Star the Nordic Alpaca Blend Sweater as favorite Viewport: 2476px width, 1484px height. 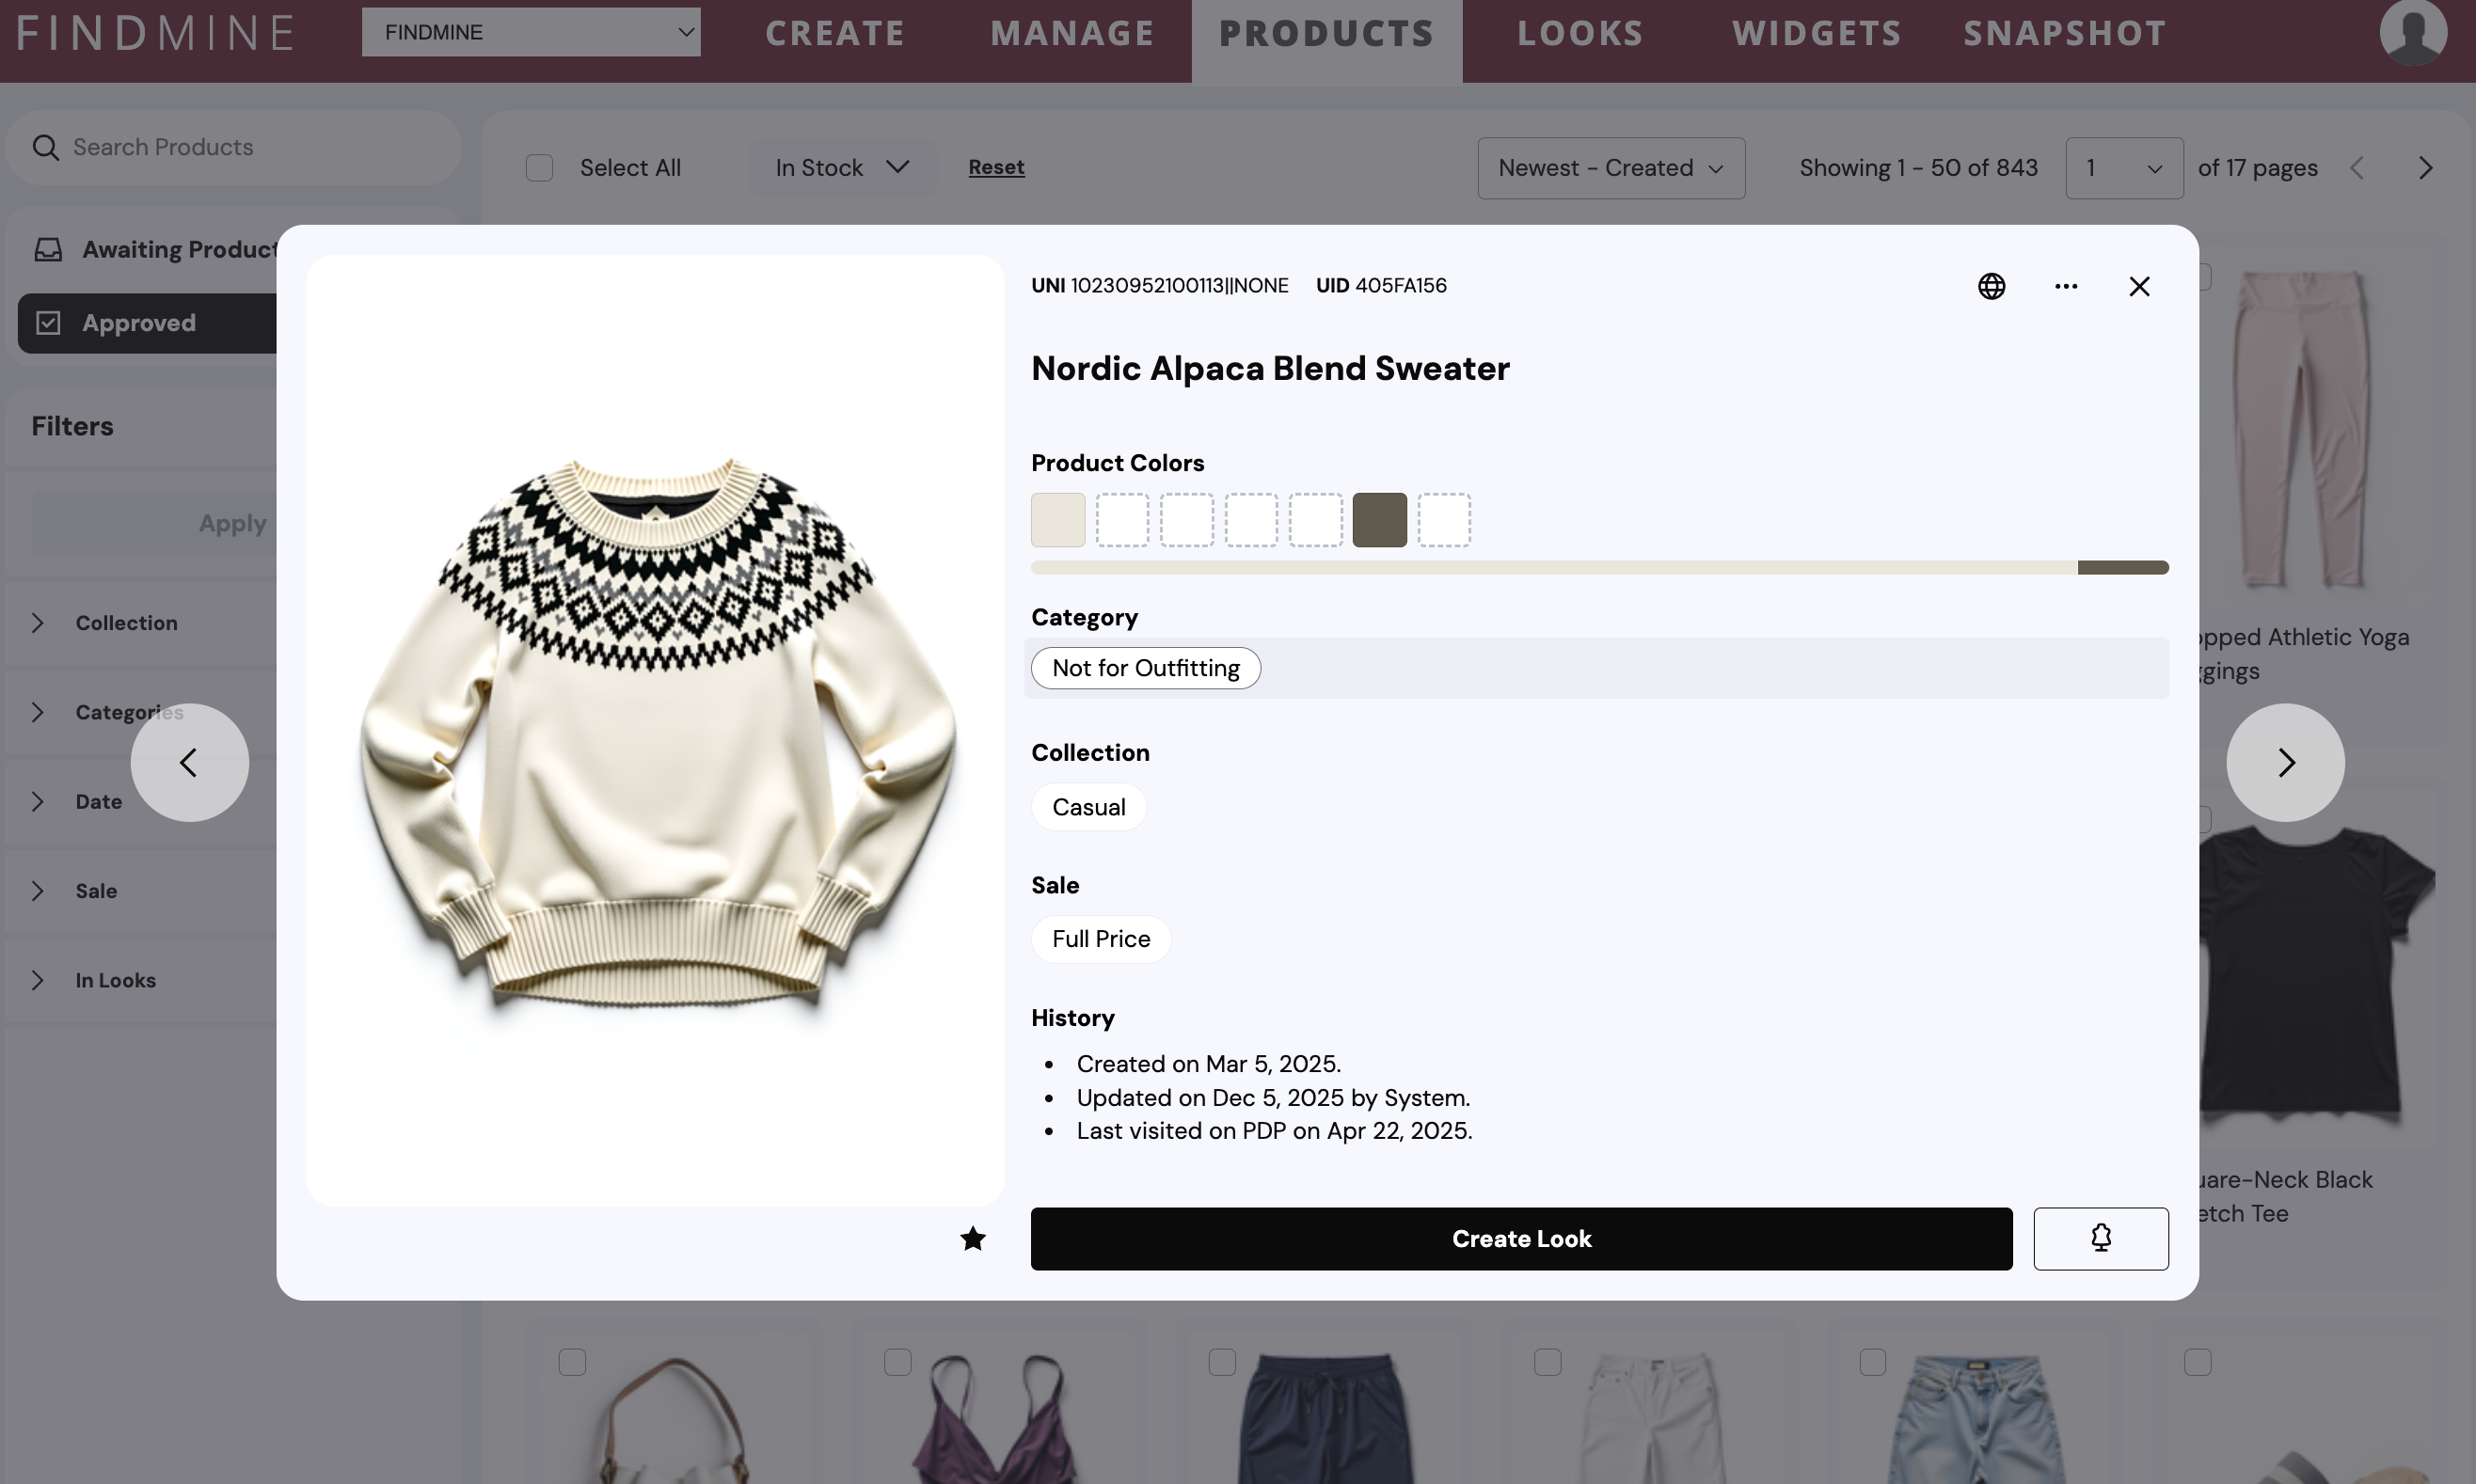972,1239
